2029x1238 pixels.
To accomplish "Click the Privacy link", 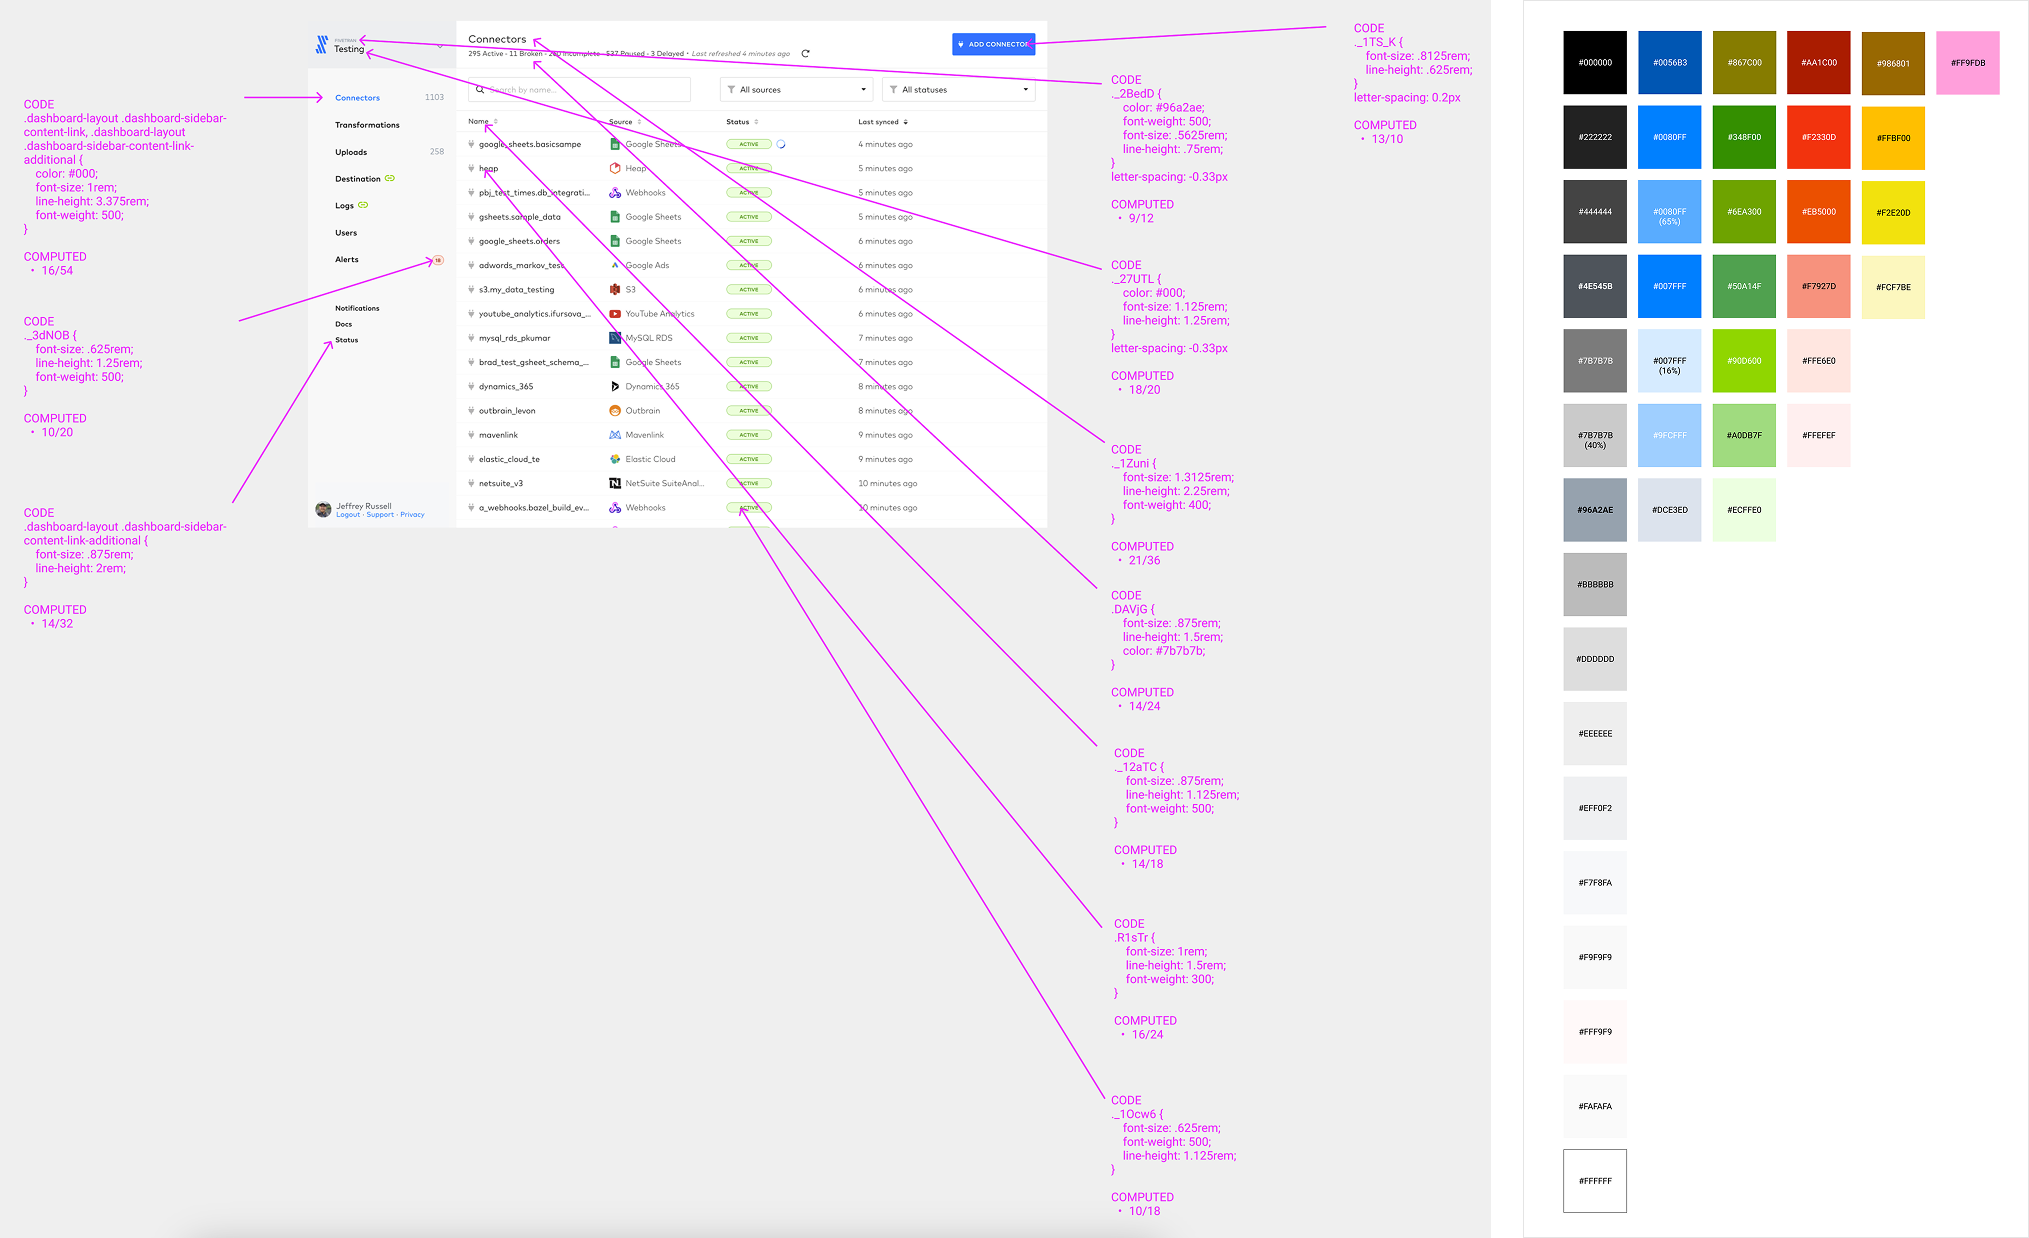I will (412, 515).
